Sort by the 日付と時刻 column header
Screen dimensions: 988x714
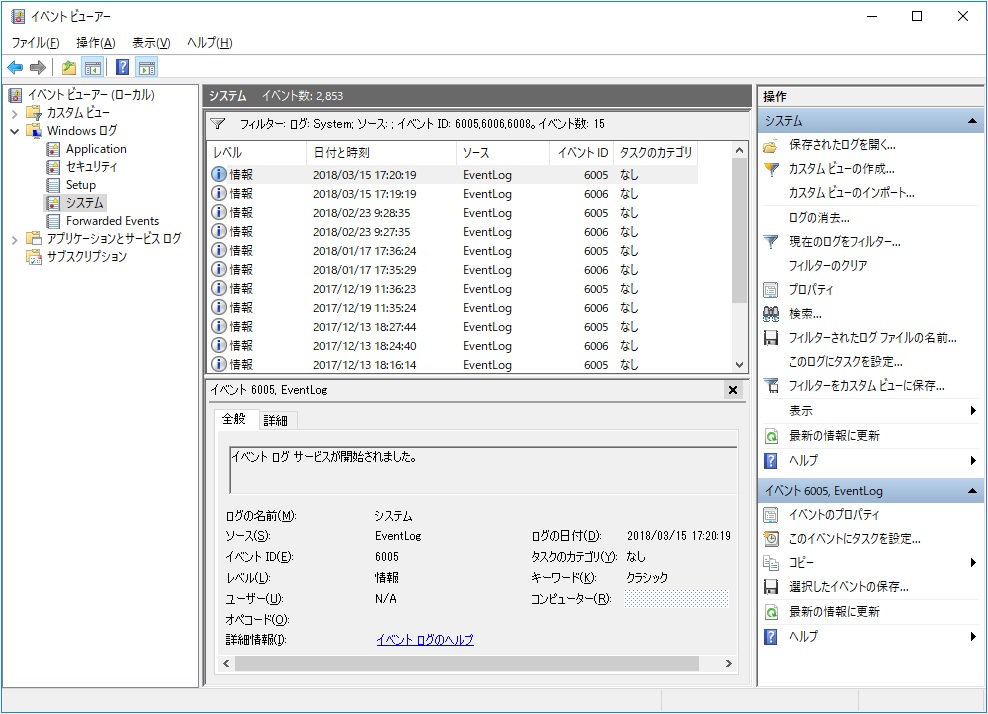[381, 153]
